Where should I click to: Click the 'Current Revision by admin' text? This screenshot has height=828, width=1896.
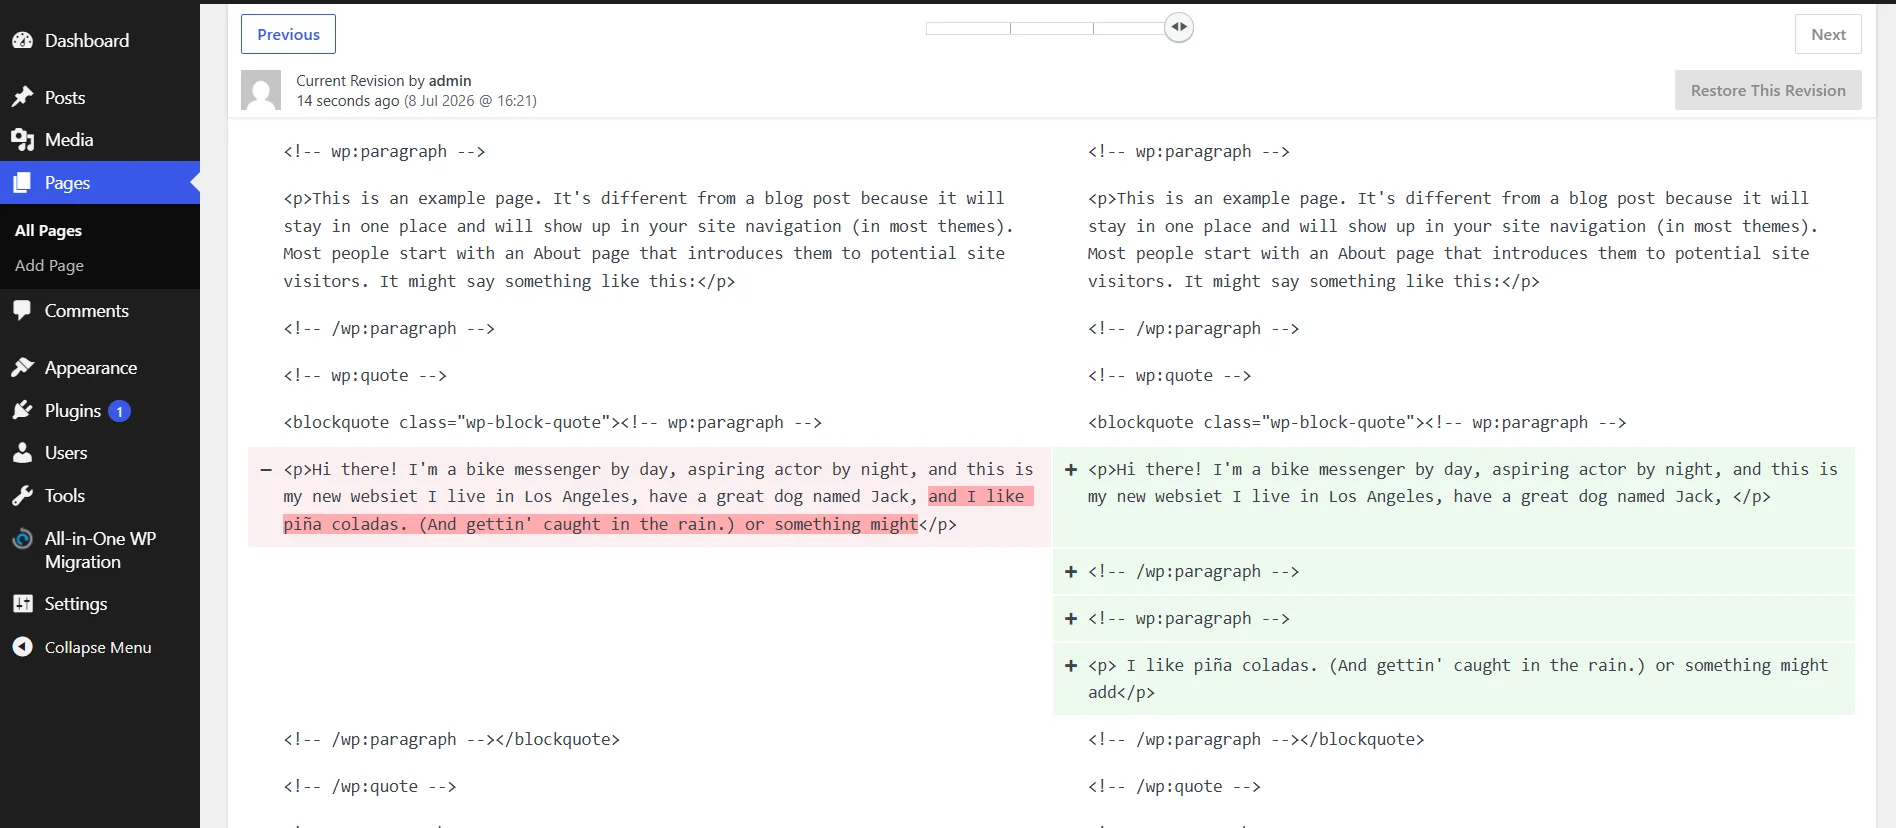pyautogui.click(x=384, y=81)
